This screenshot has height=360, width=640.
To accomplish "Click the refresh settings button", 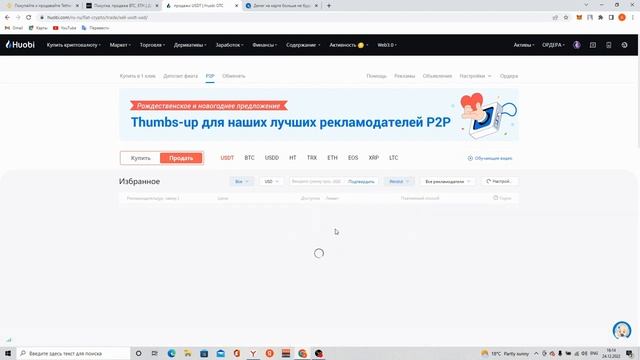I will click(x=500, y=181).
